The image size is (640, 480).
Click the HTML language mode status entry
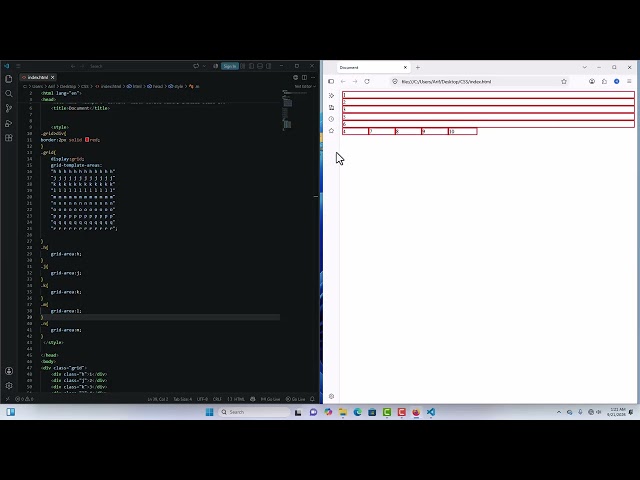pyautogui.click(x=236, y=399)
